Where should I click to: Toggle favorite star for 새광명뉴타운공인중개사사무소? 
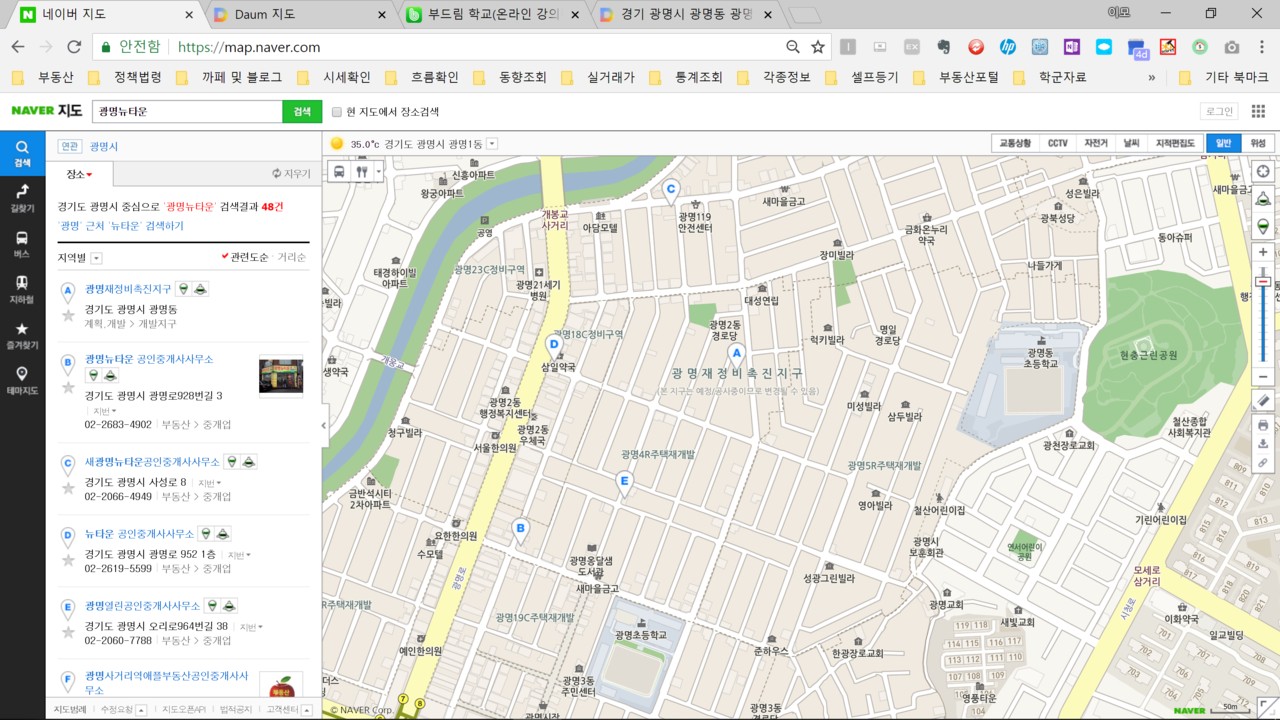point(68,488)
